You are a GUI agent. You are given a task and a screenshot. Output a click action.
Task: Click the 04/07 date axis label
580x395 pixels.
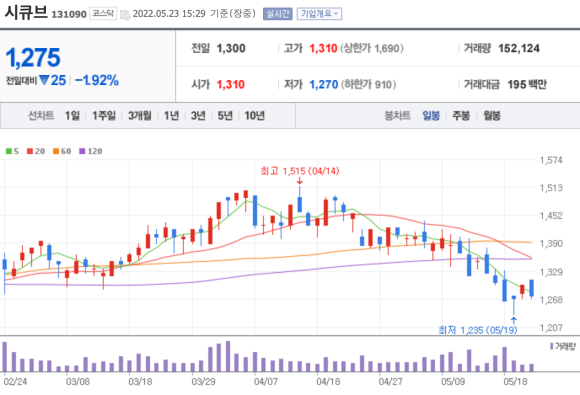pyautogui.click(x=266, y=382)
